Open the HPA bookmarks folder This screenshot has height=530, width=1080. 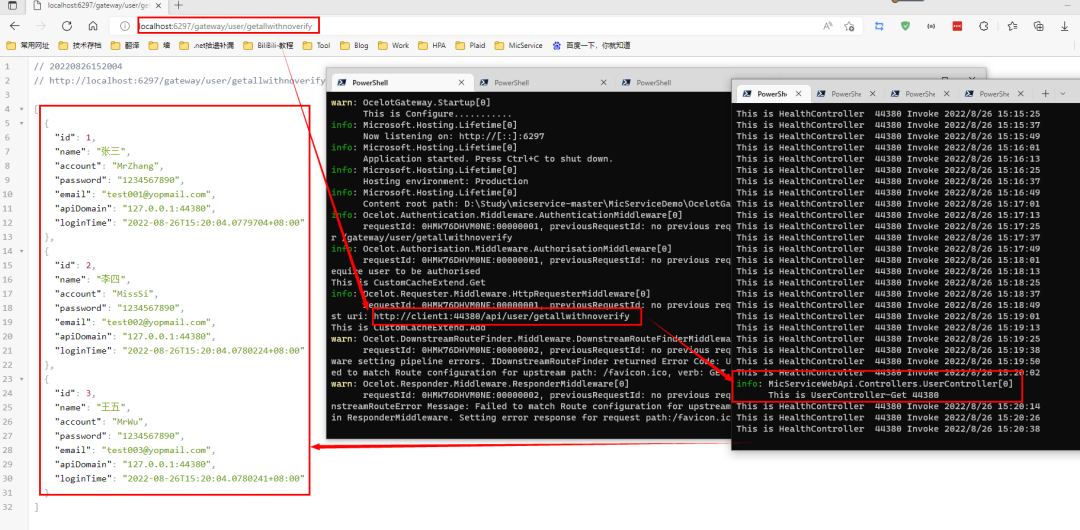click(x=432, y=45)
